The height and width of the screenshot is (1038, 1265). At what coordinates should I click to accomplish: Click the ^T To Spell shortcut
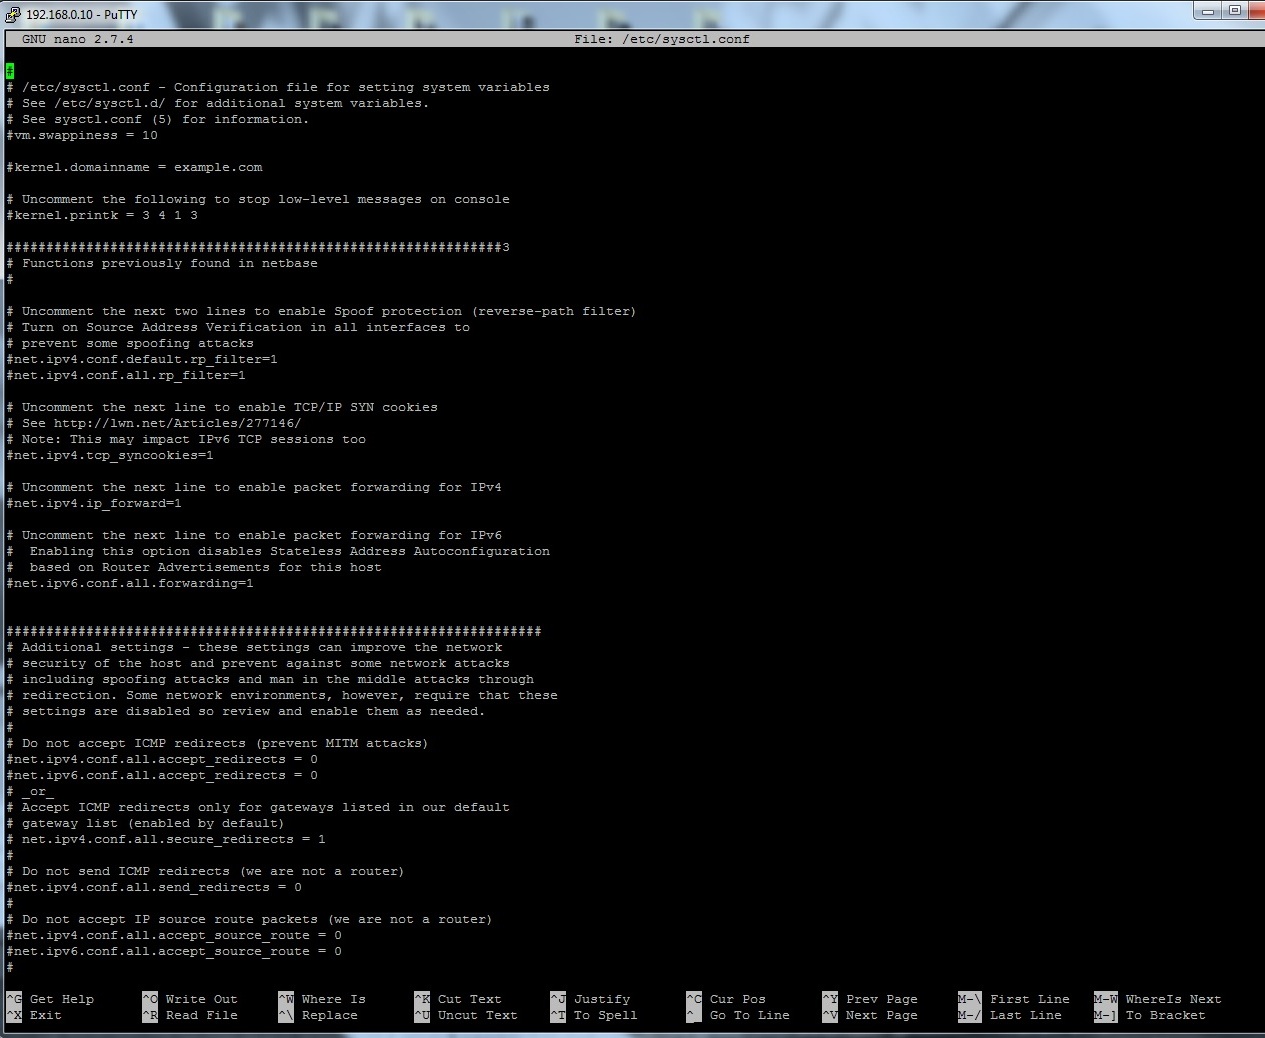pyautogui.click(x=594, y=1015)
